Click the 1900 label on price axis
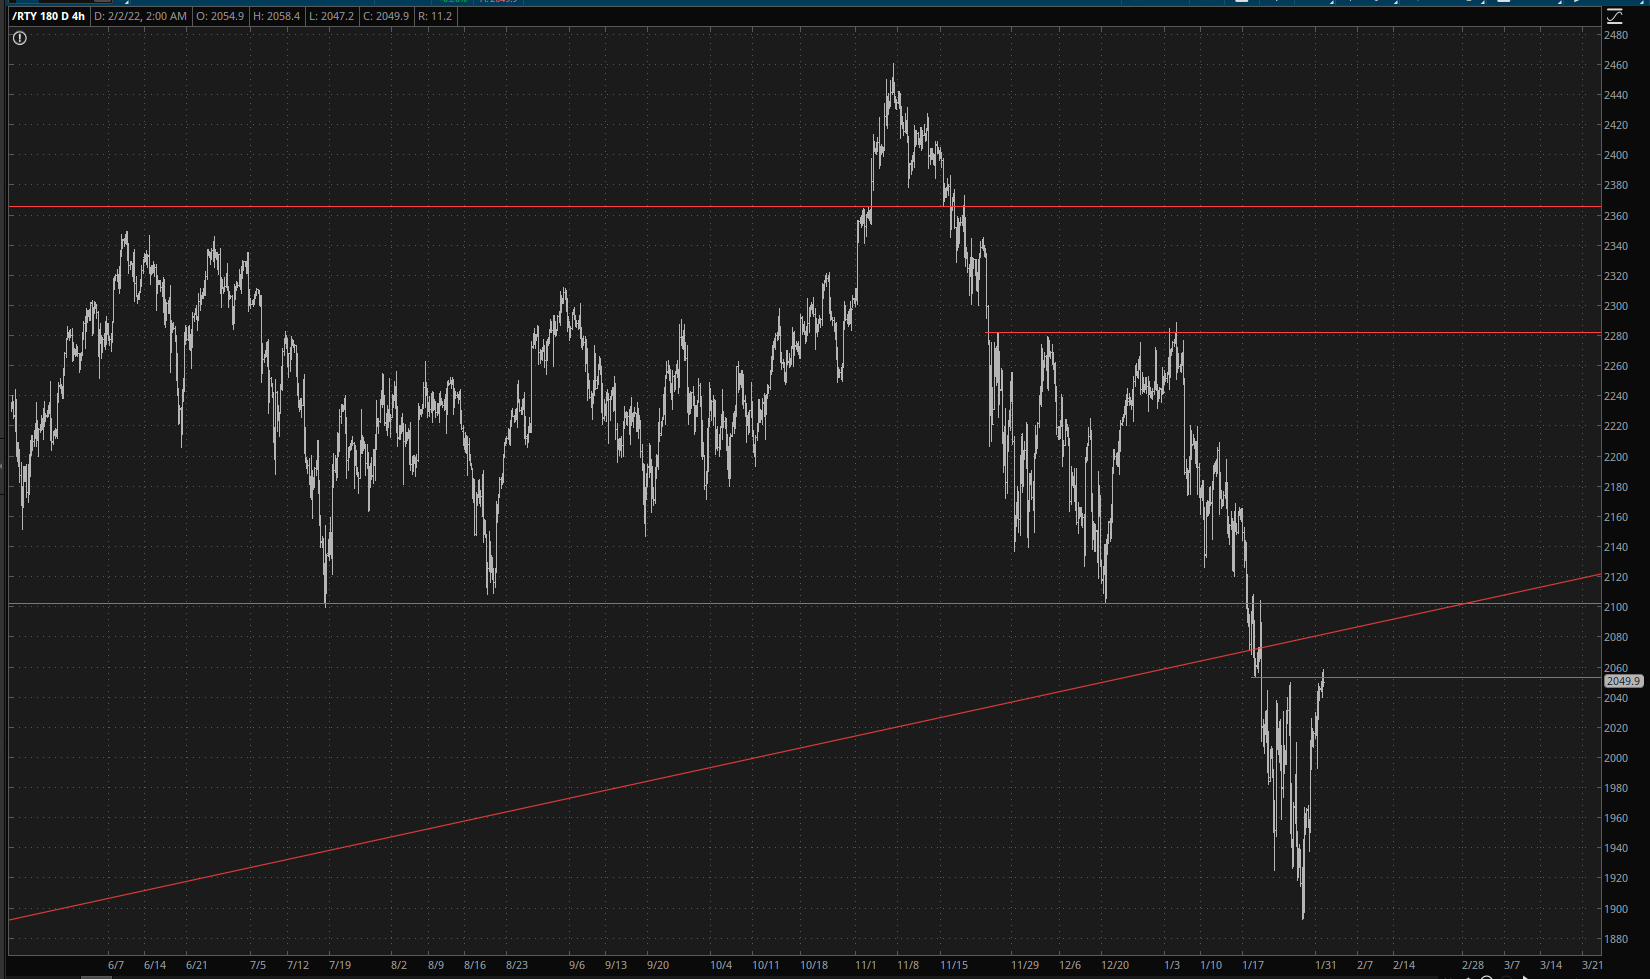The width and height of the screenshot is (1650, 979). pos(1615,909)
